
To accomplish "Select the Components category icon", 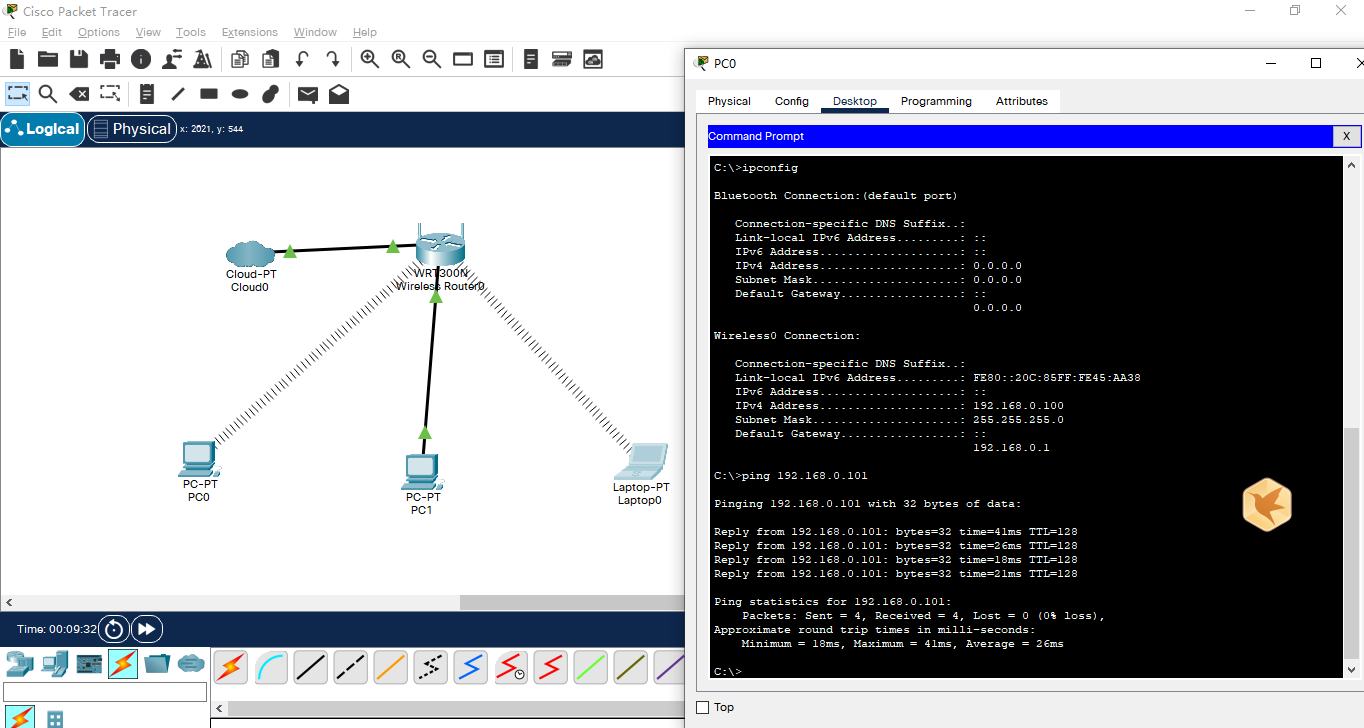I will tap(89, 663).
